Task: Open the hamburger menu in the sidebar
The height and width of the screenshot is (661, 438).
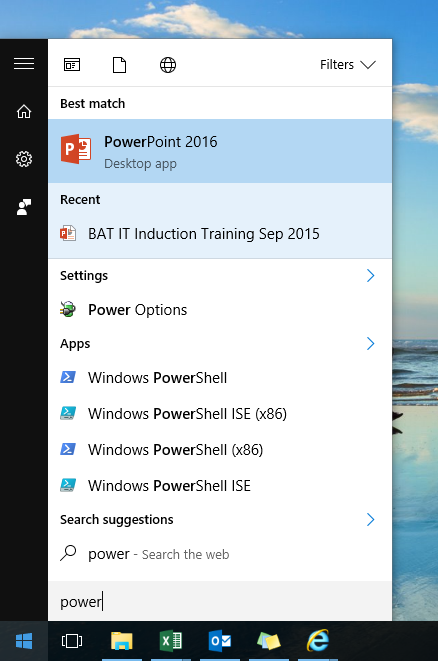Action: (24, 64)
